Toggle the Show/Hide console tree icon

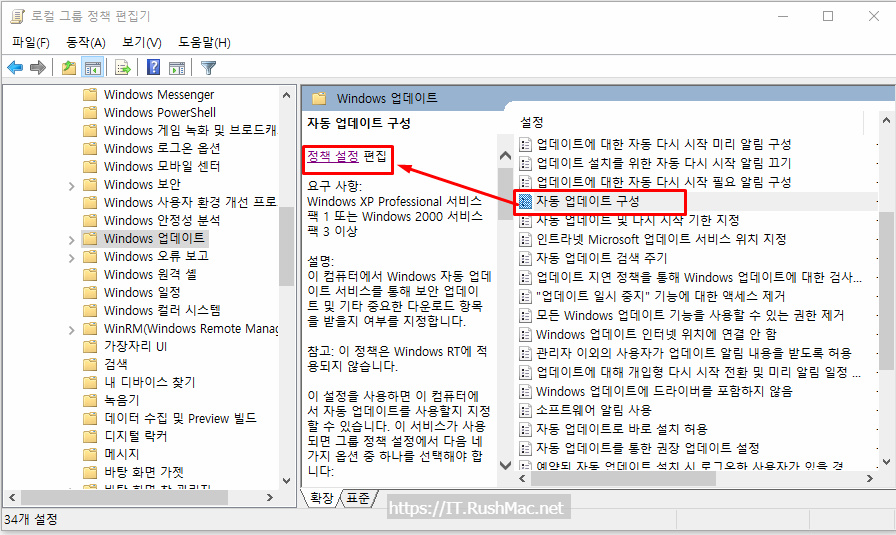coord(93,68)
